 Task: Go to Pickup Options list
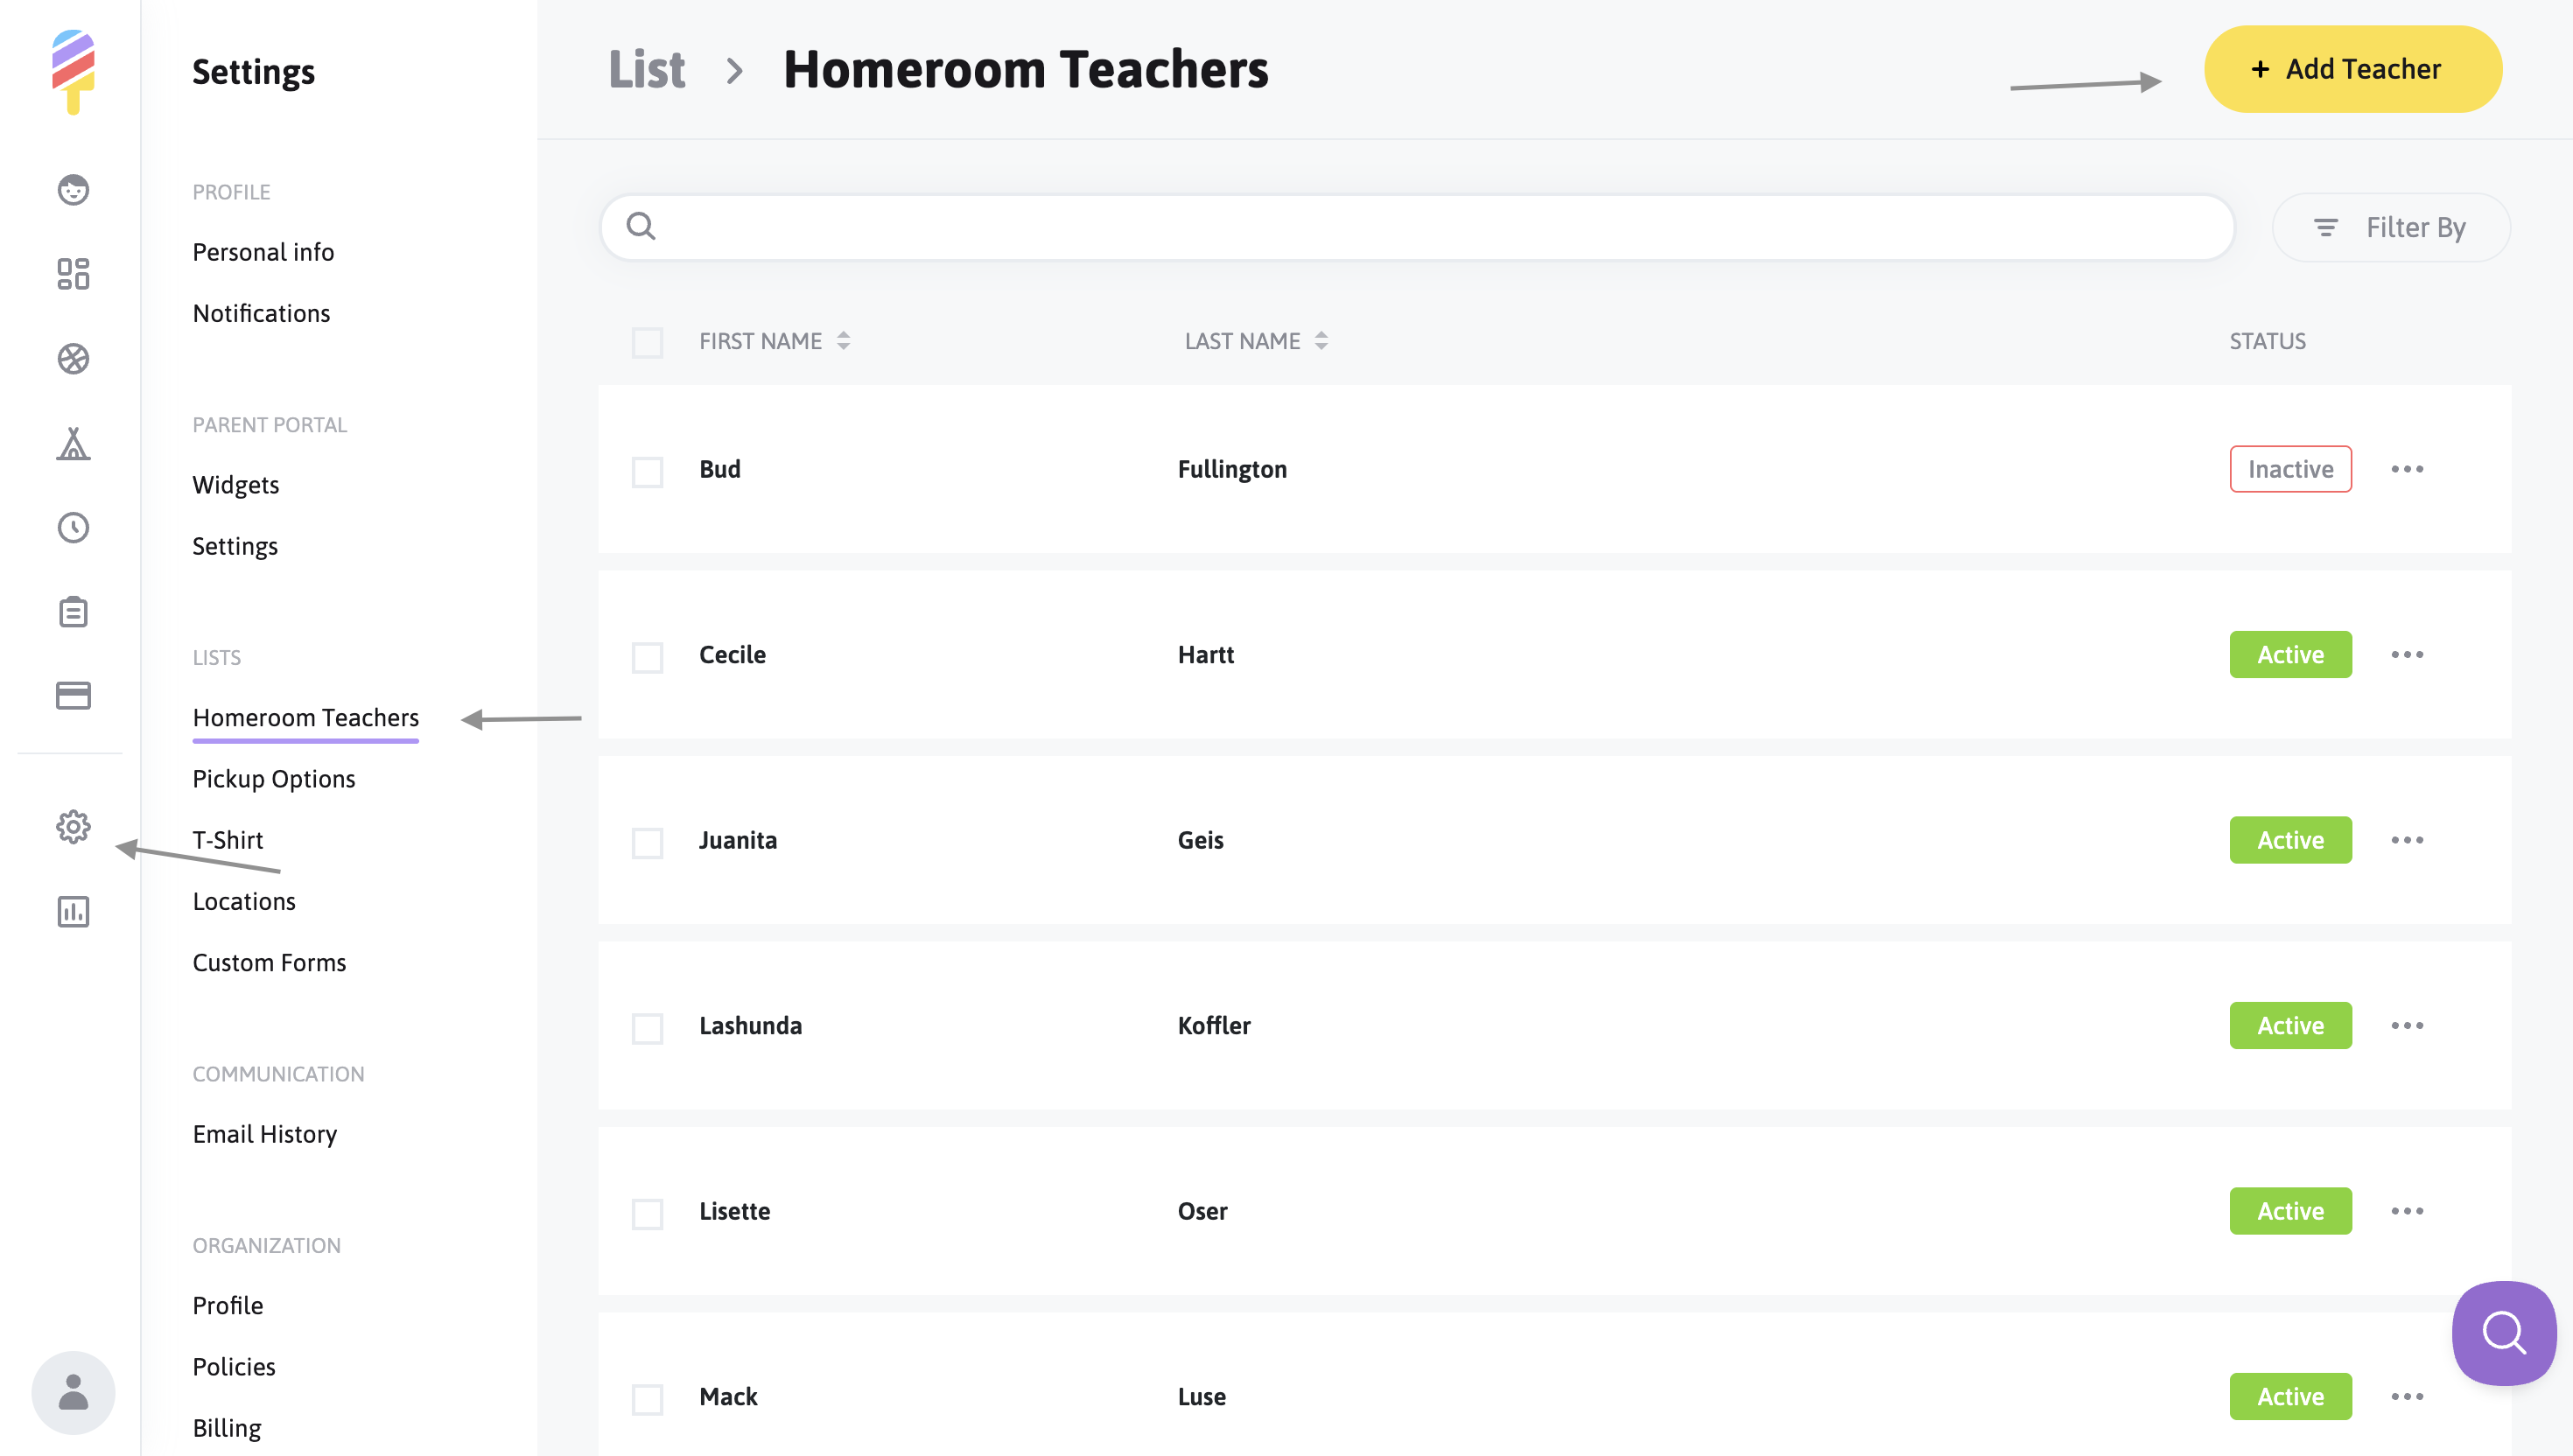click(x=274, y=779)
